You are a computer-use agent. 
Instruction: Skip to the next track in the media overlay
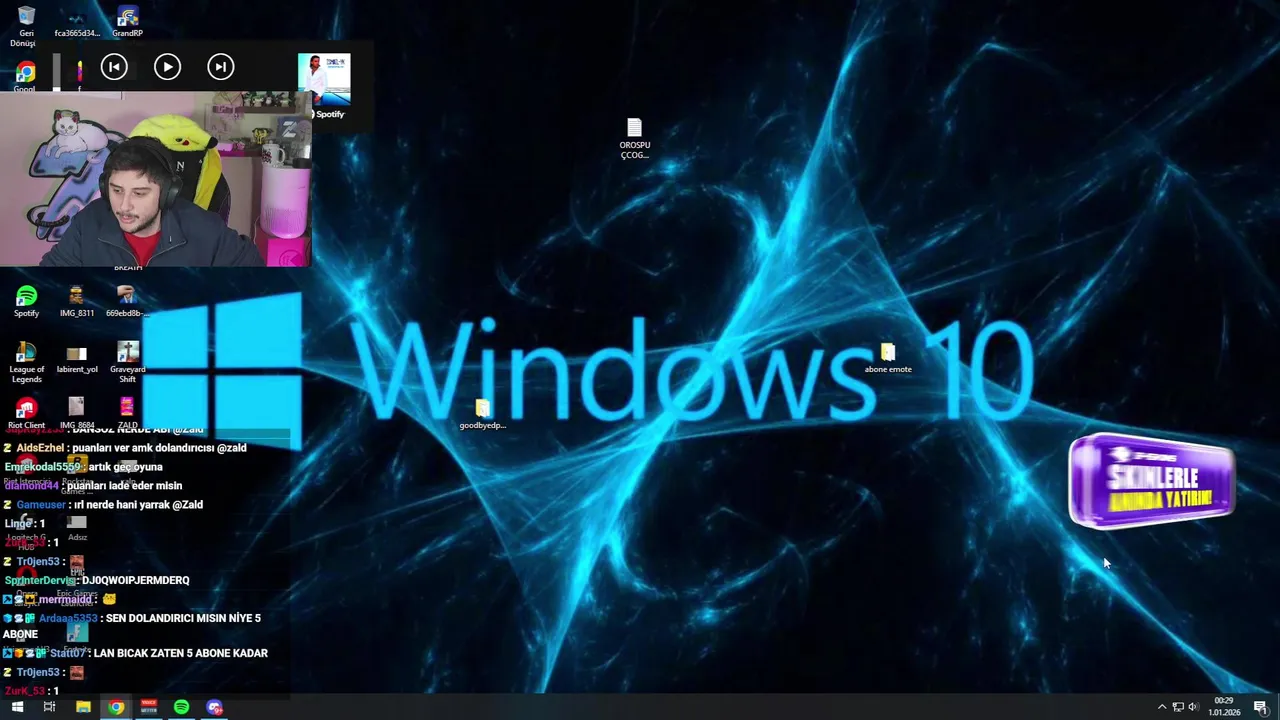[221, 67]
